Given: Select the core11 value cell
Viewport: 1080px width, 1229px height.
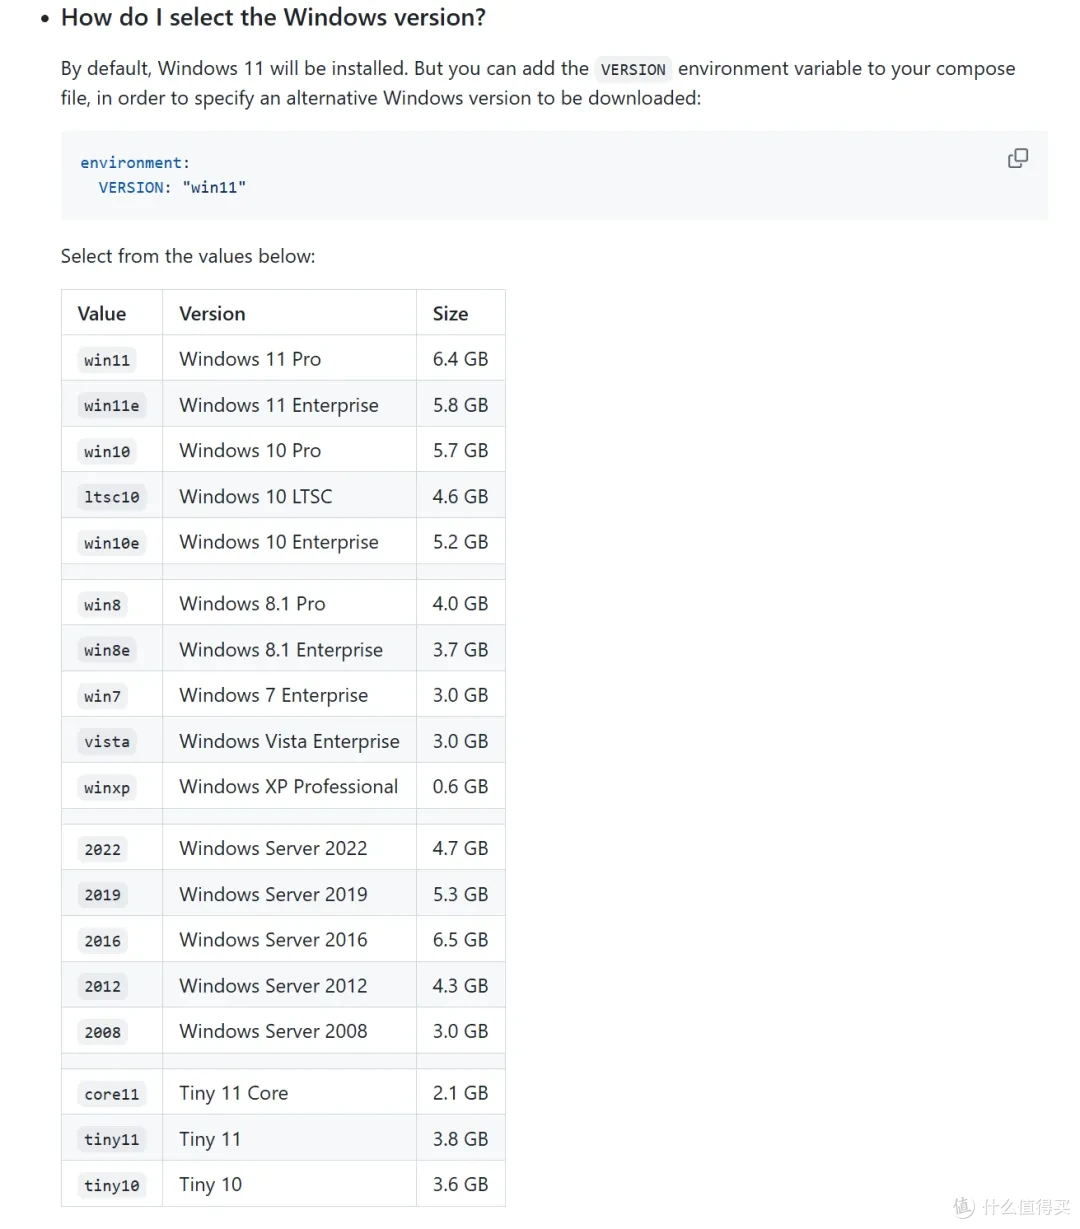Looking at the screenshot, I should coord(112,1094).
